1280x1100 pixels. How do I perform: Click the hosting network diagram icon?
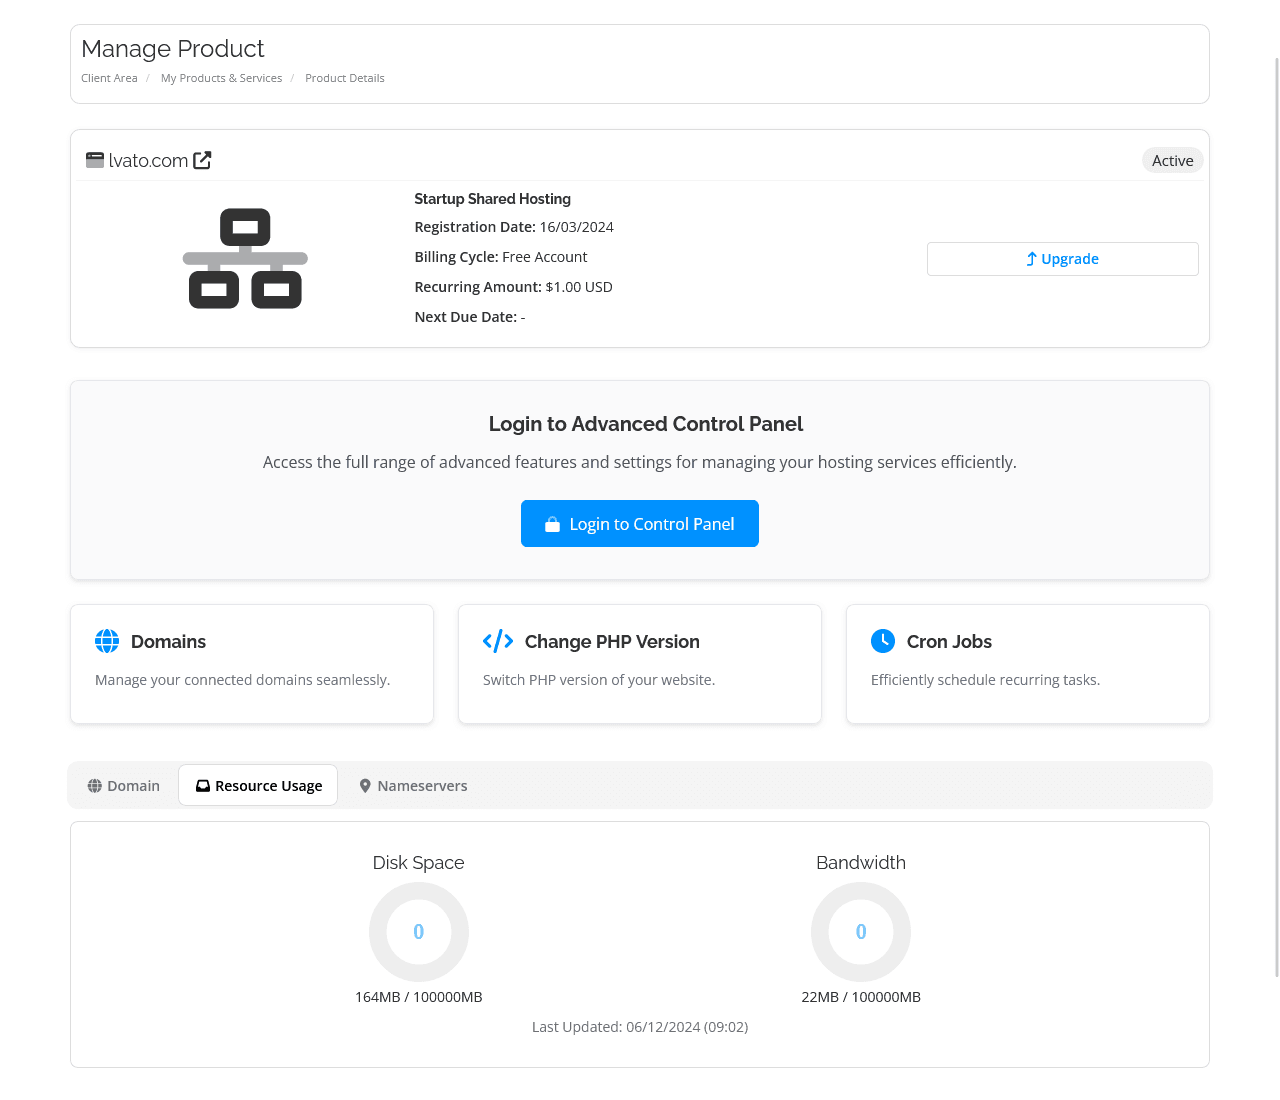click(245, 258)
